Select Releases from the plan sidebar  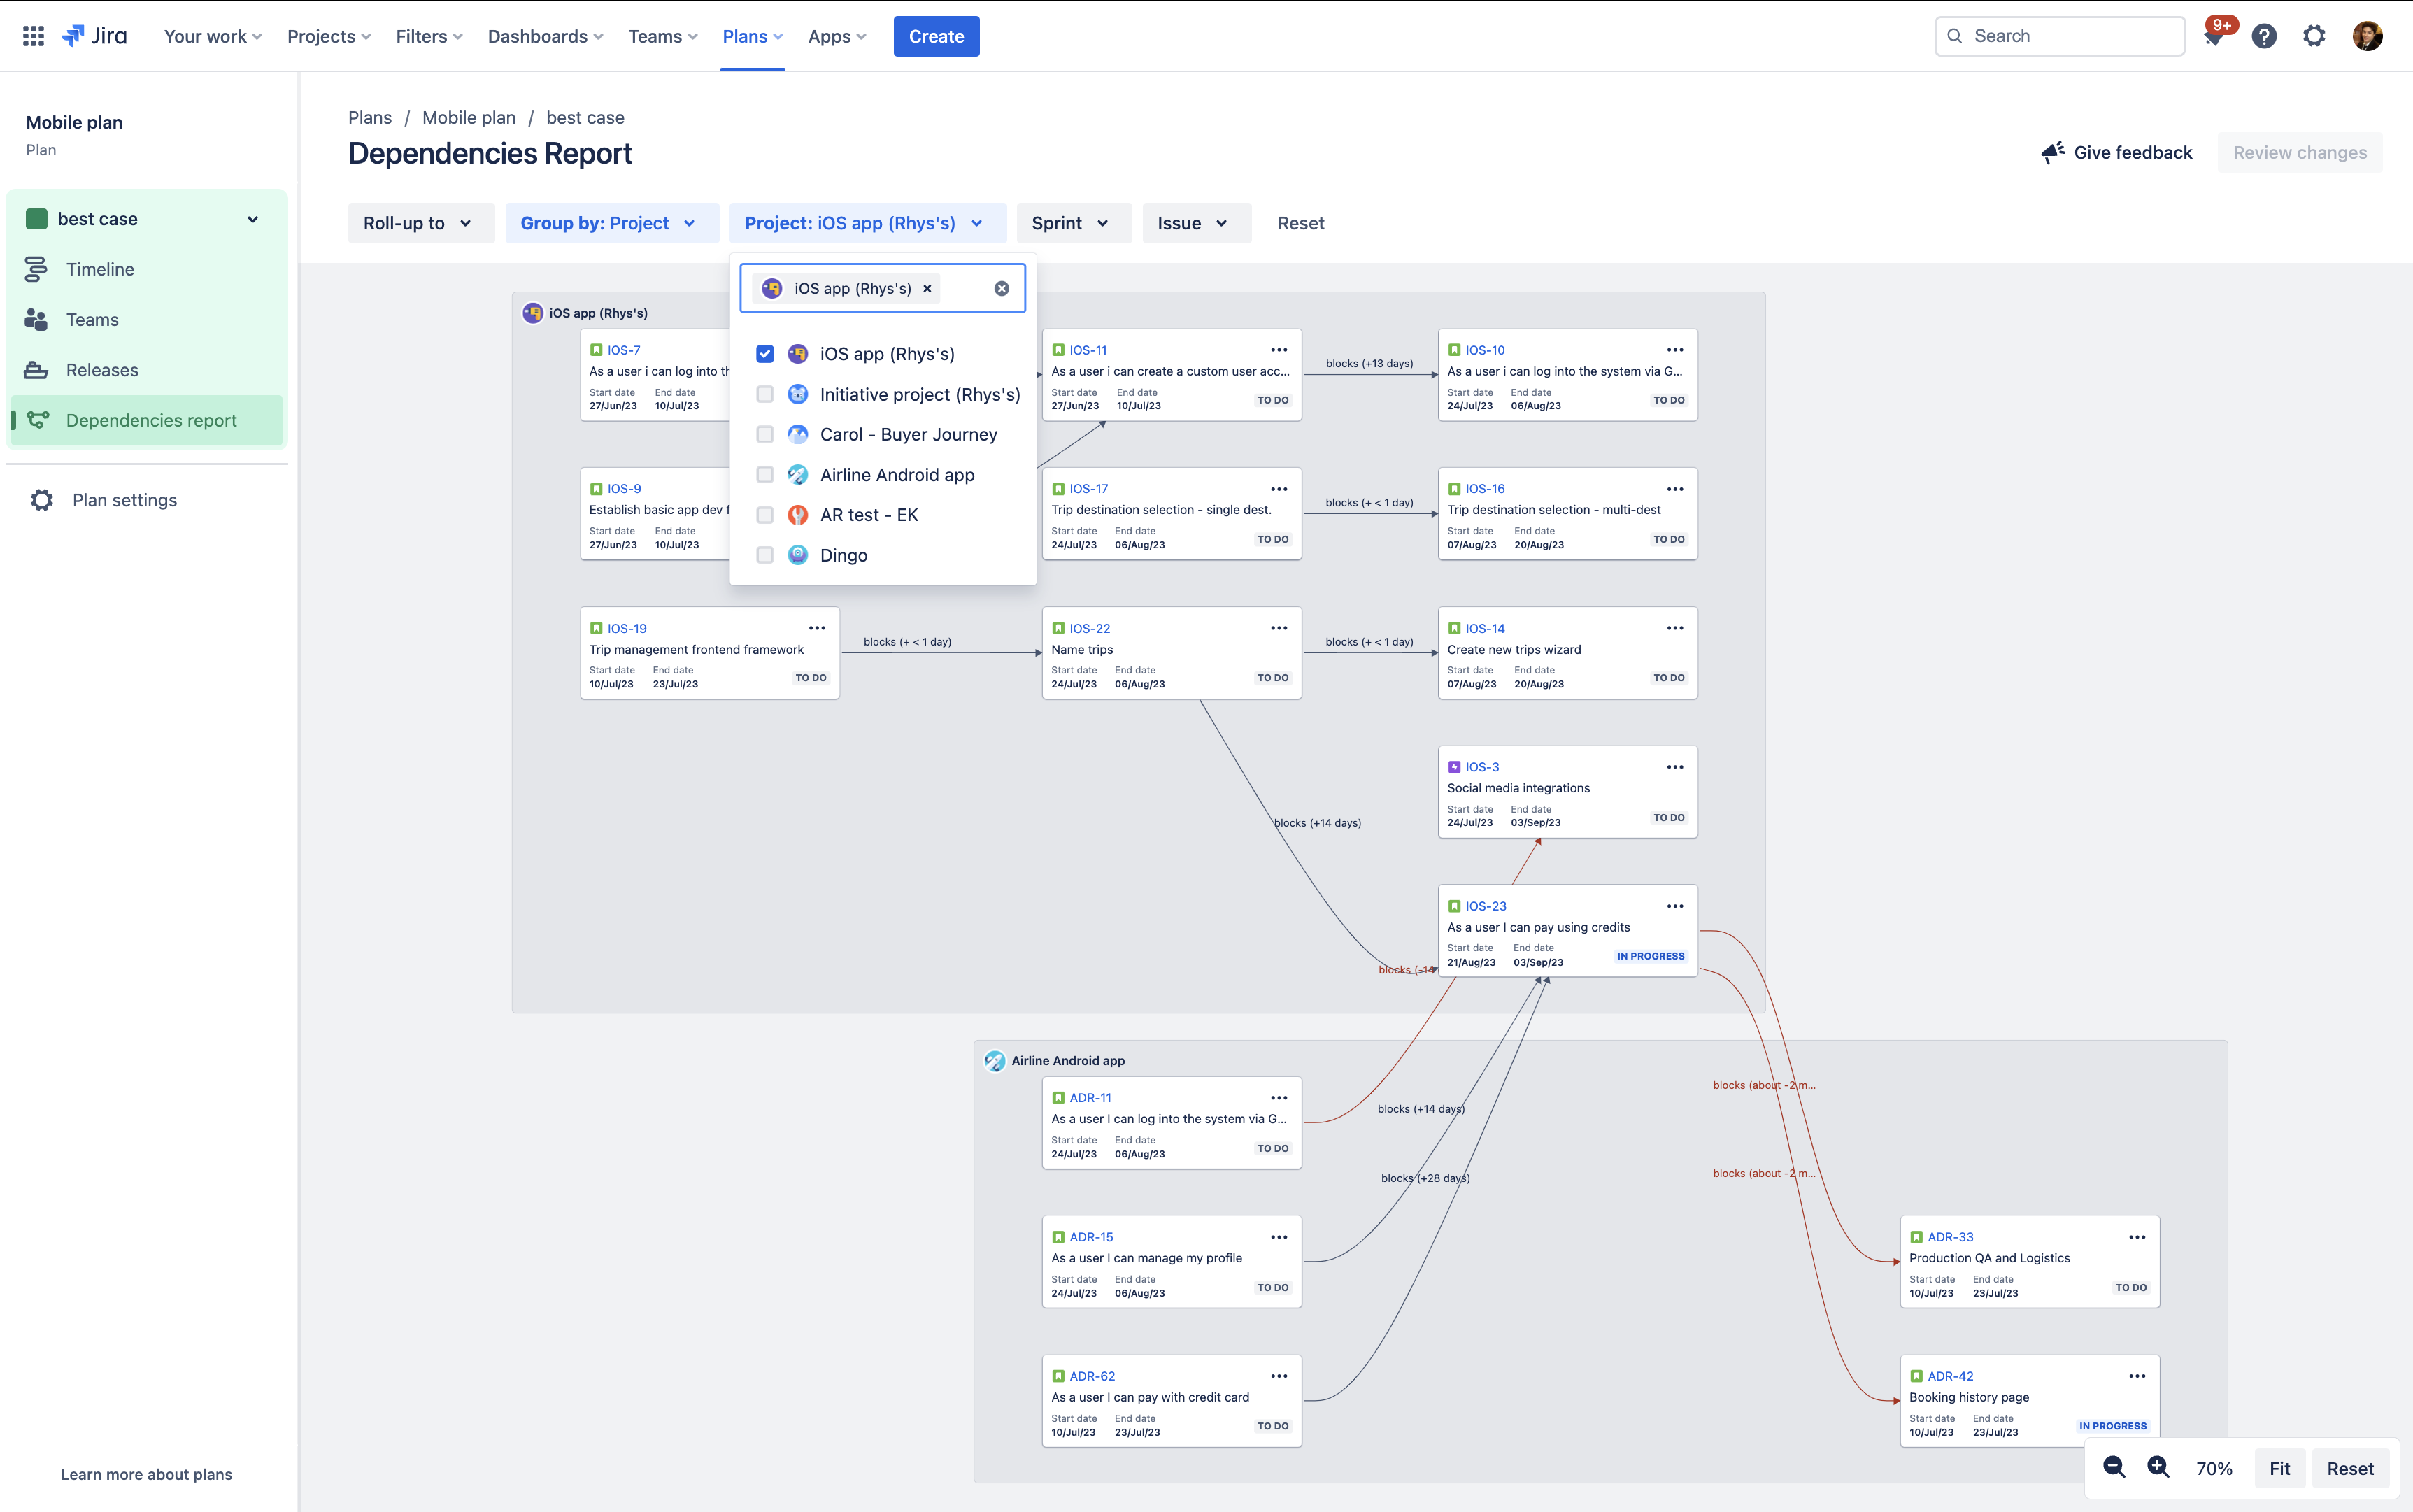102,370
